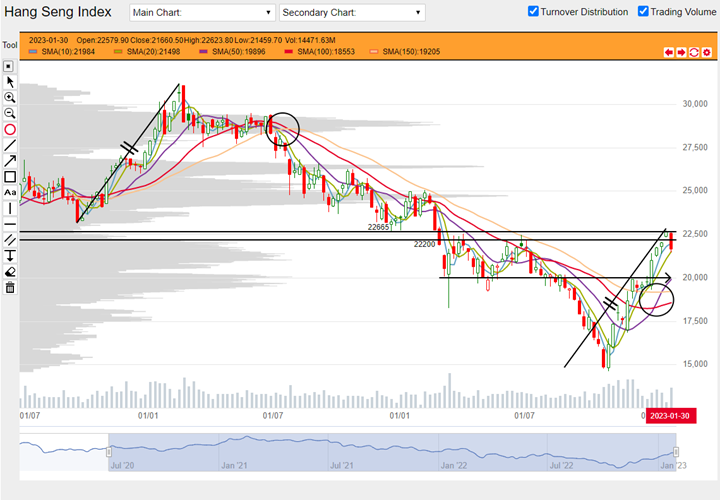Click the 2023-01-30 red date label
The image size is (720, 500).
(670, 416)
